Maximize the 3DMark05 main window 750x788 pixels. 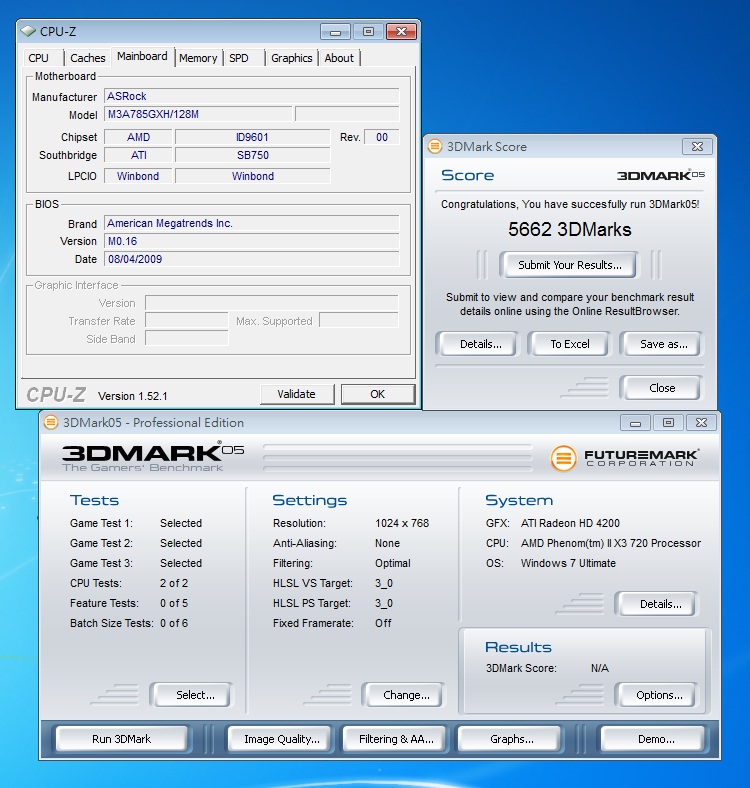(x=668, y=423)
